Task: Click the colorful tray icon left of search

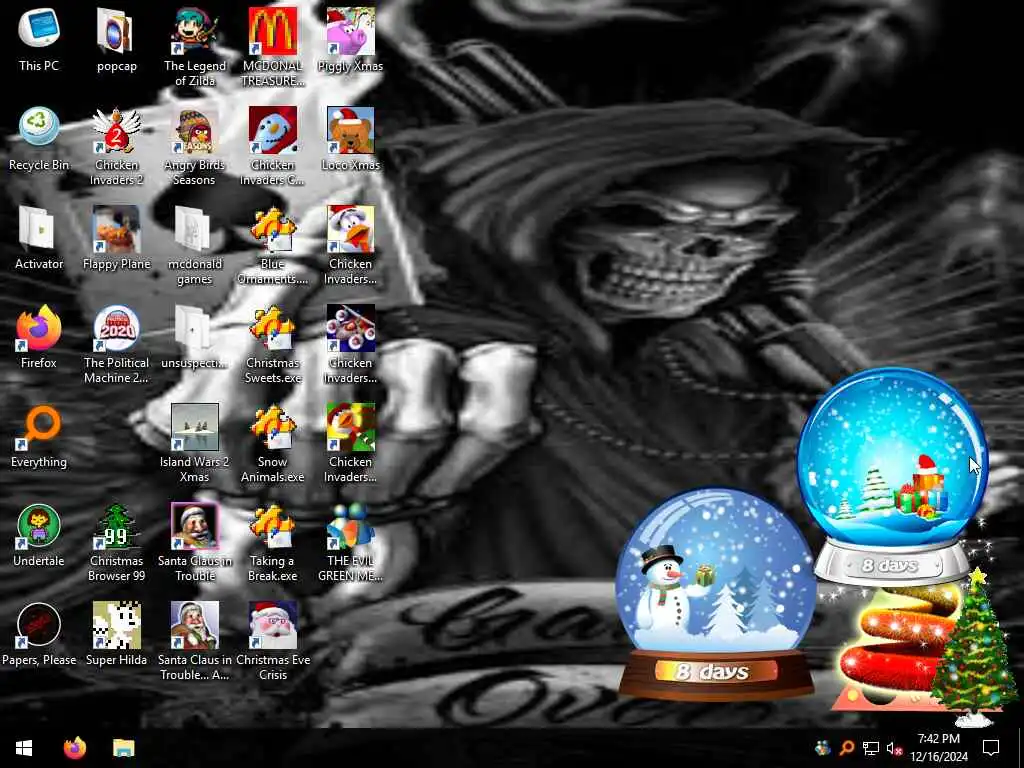Action: (822, 748)
